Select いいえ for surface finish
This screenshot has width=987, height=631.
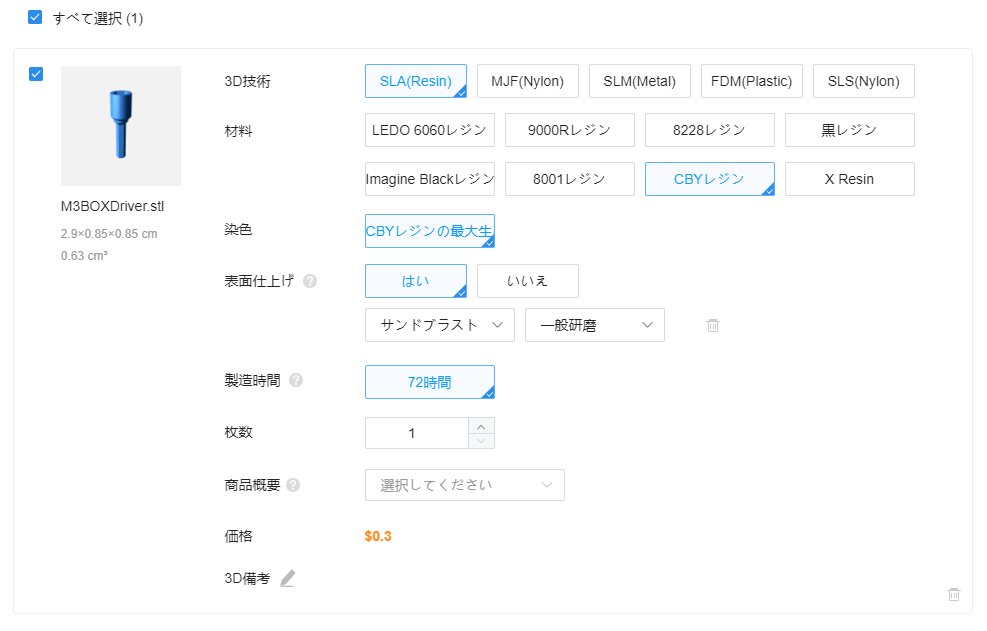527,281
